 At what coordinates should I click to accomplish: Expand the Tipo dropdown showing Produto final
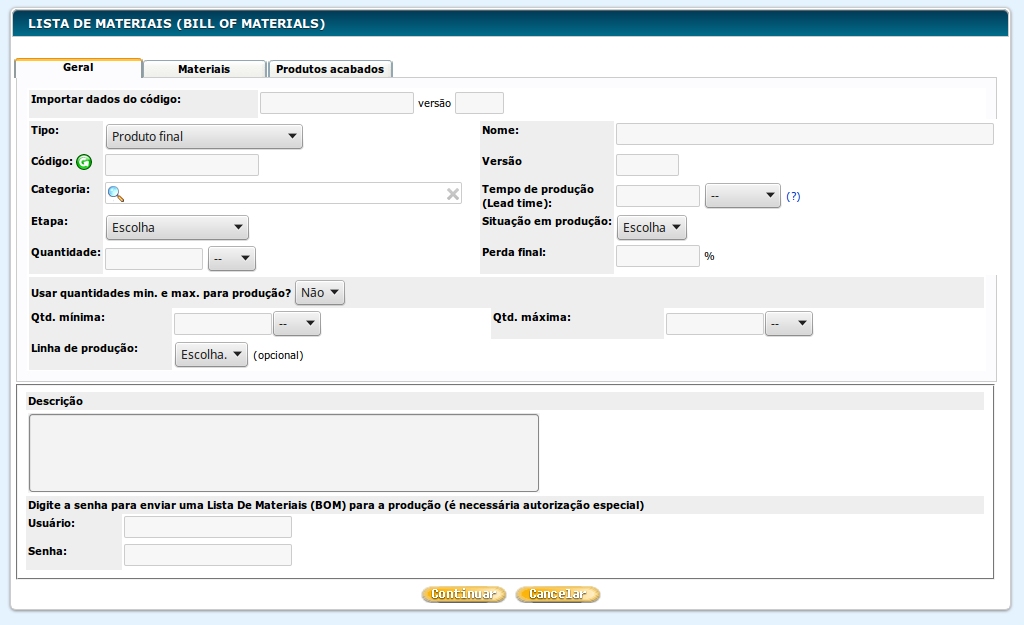coord(204,137)
